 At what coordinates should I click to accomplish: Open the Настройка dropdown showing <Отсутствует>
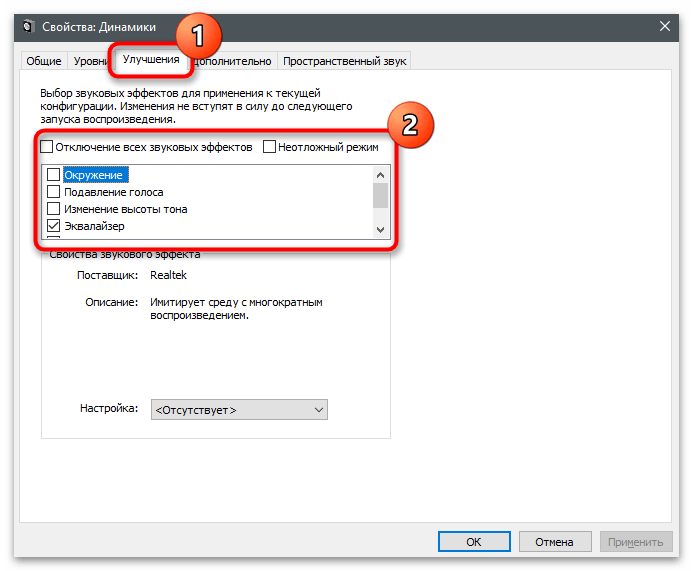point(239,410)
